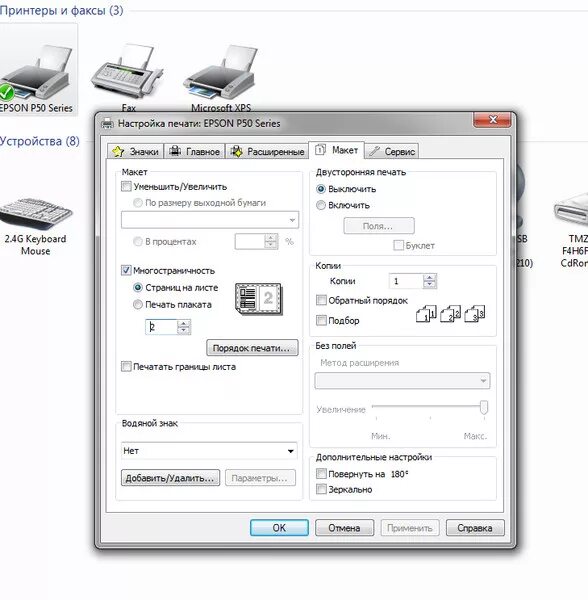Viewport: 588px width, 600px height.
Task: Open the Главное tab
Action: pyautogui.click(x=195, y=152)
